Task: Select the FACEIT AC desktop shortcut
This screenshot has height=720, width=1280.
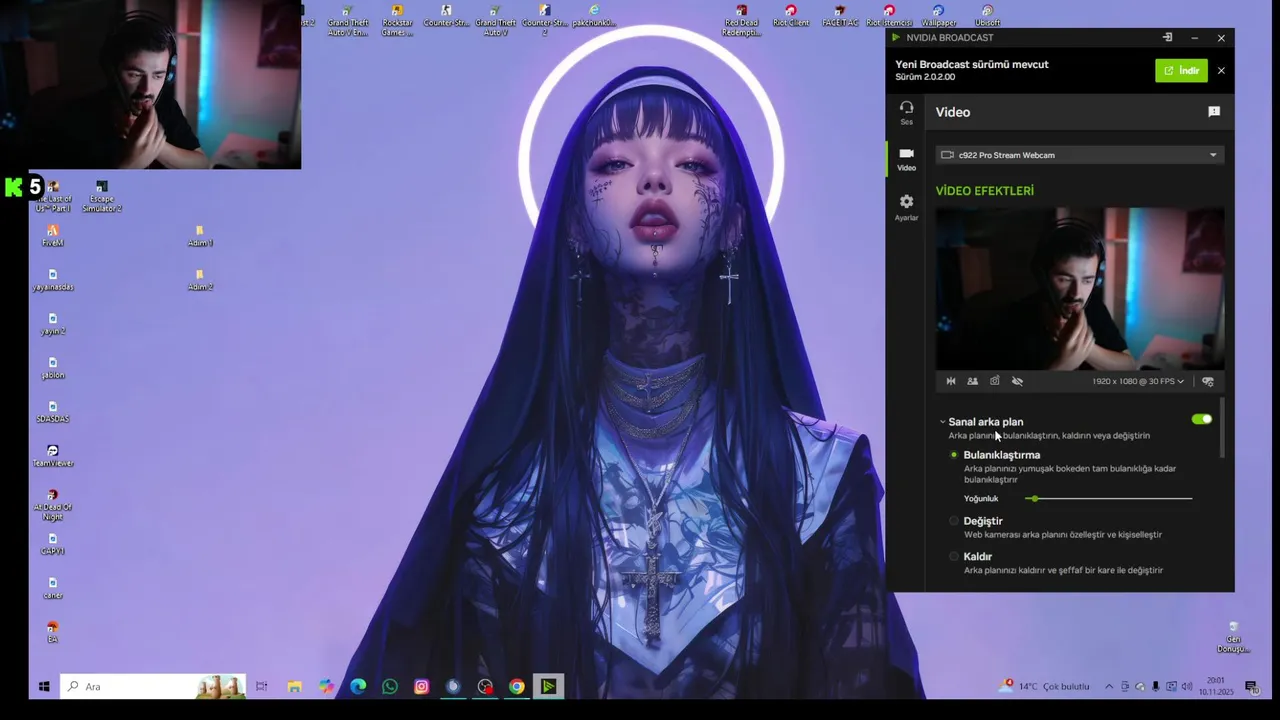Action: click(840, 16)
